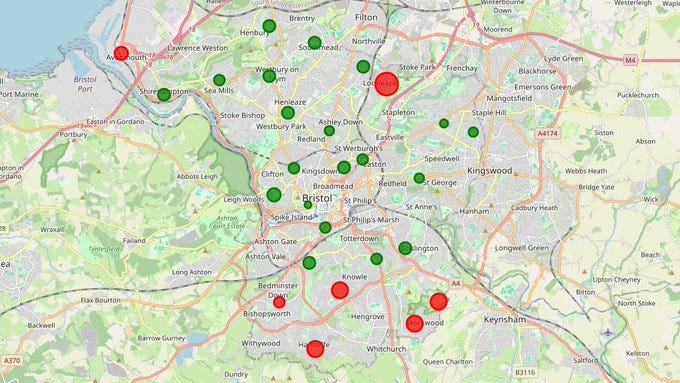This screenshot has height=383, width=680.
Task: Click the Barrow Gurney label
Action: pyautogui.click(x=161, y=338)
